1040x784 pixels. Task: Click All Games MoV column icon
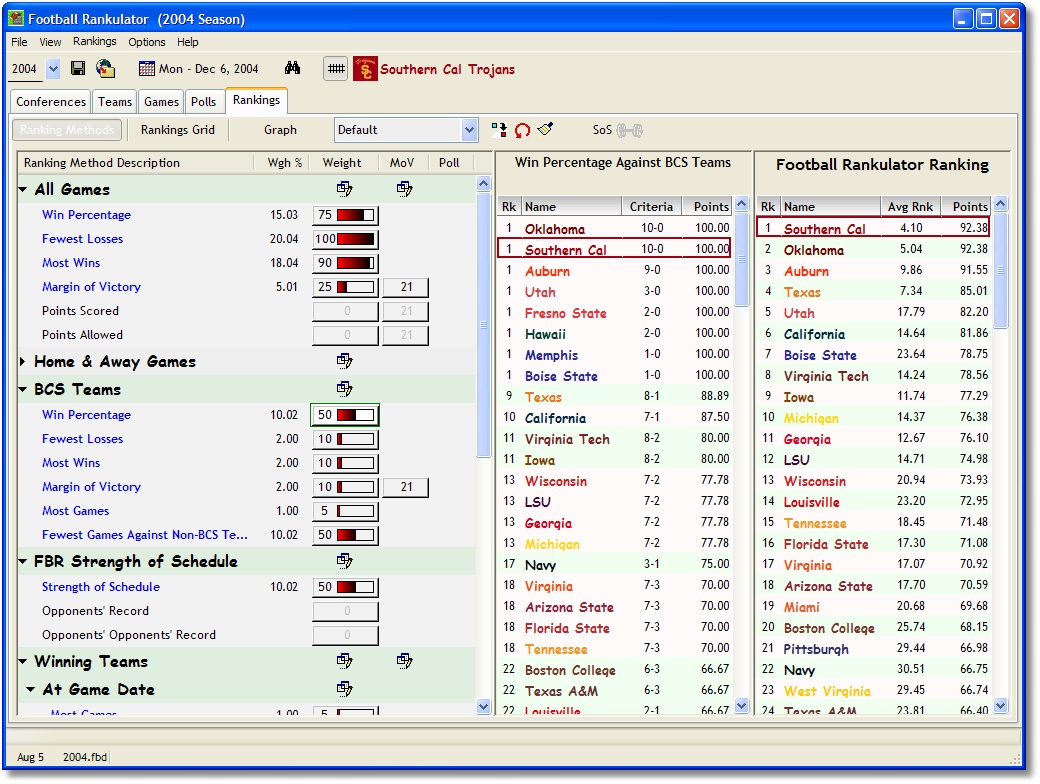(405, 189)
